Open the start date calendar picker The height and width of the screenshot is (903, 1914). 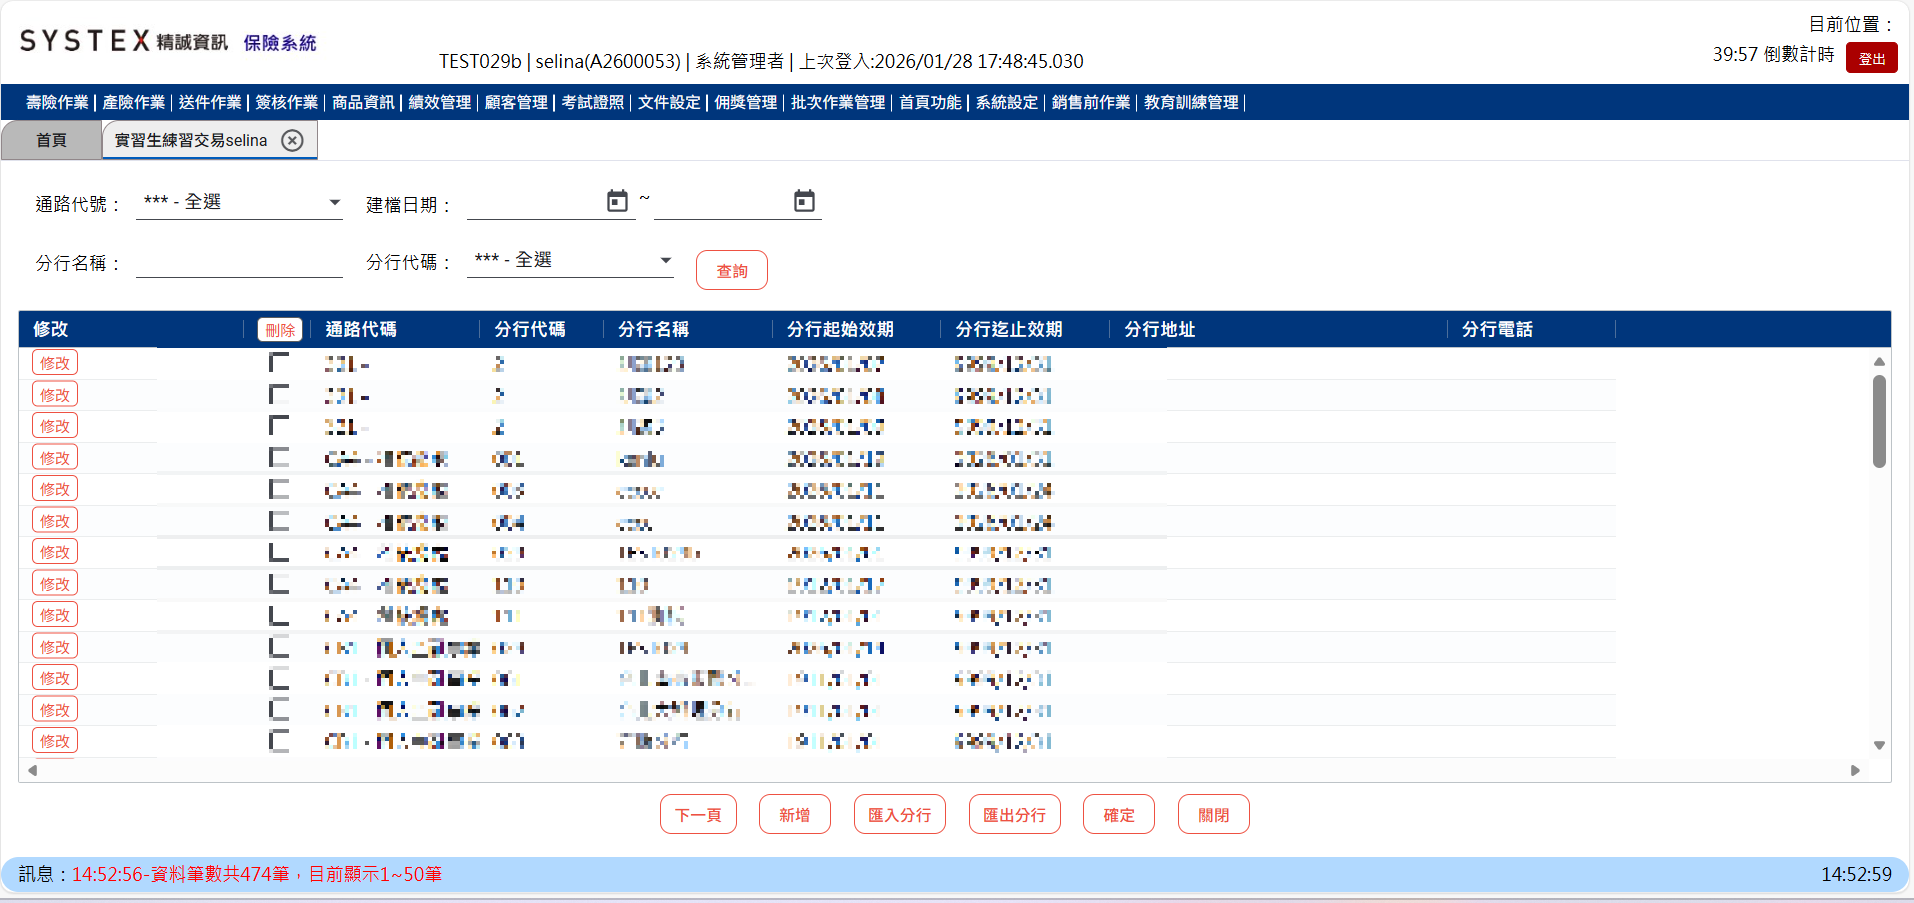[617, 201]
